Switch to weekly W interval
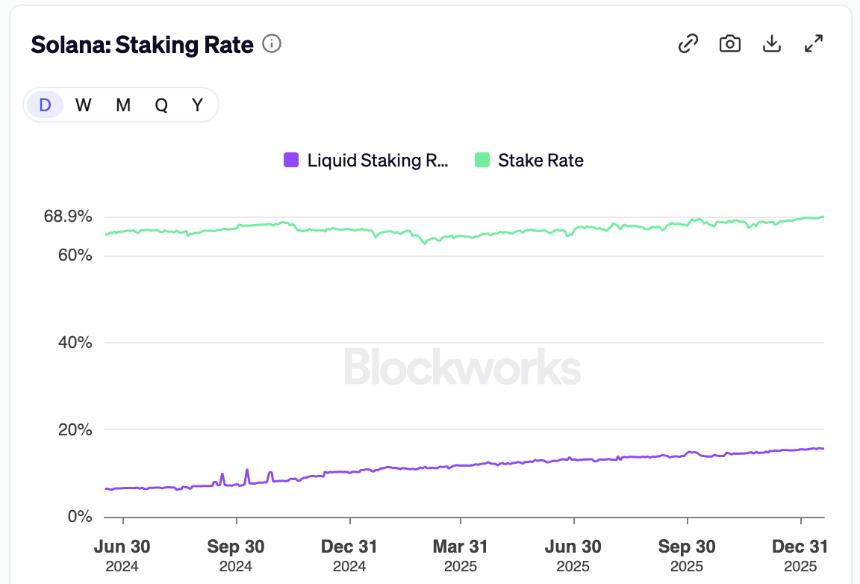Image resolution: width=860 pixels, height=584 pixels. click(x=83, y=105)
